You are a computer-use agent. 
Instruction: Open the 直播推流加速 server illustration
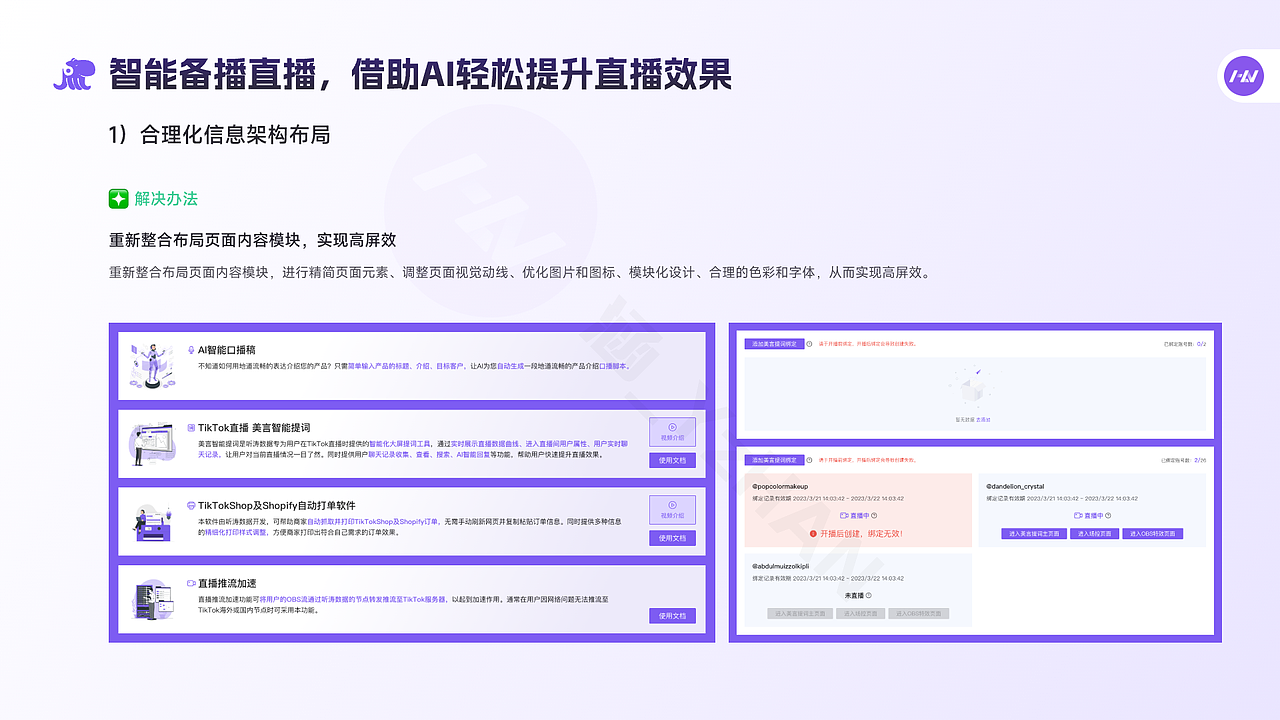(152, 599)
